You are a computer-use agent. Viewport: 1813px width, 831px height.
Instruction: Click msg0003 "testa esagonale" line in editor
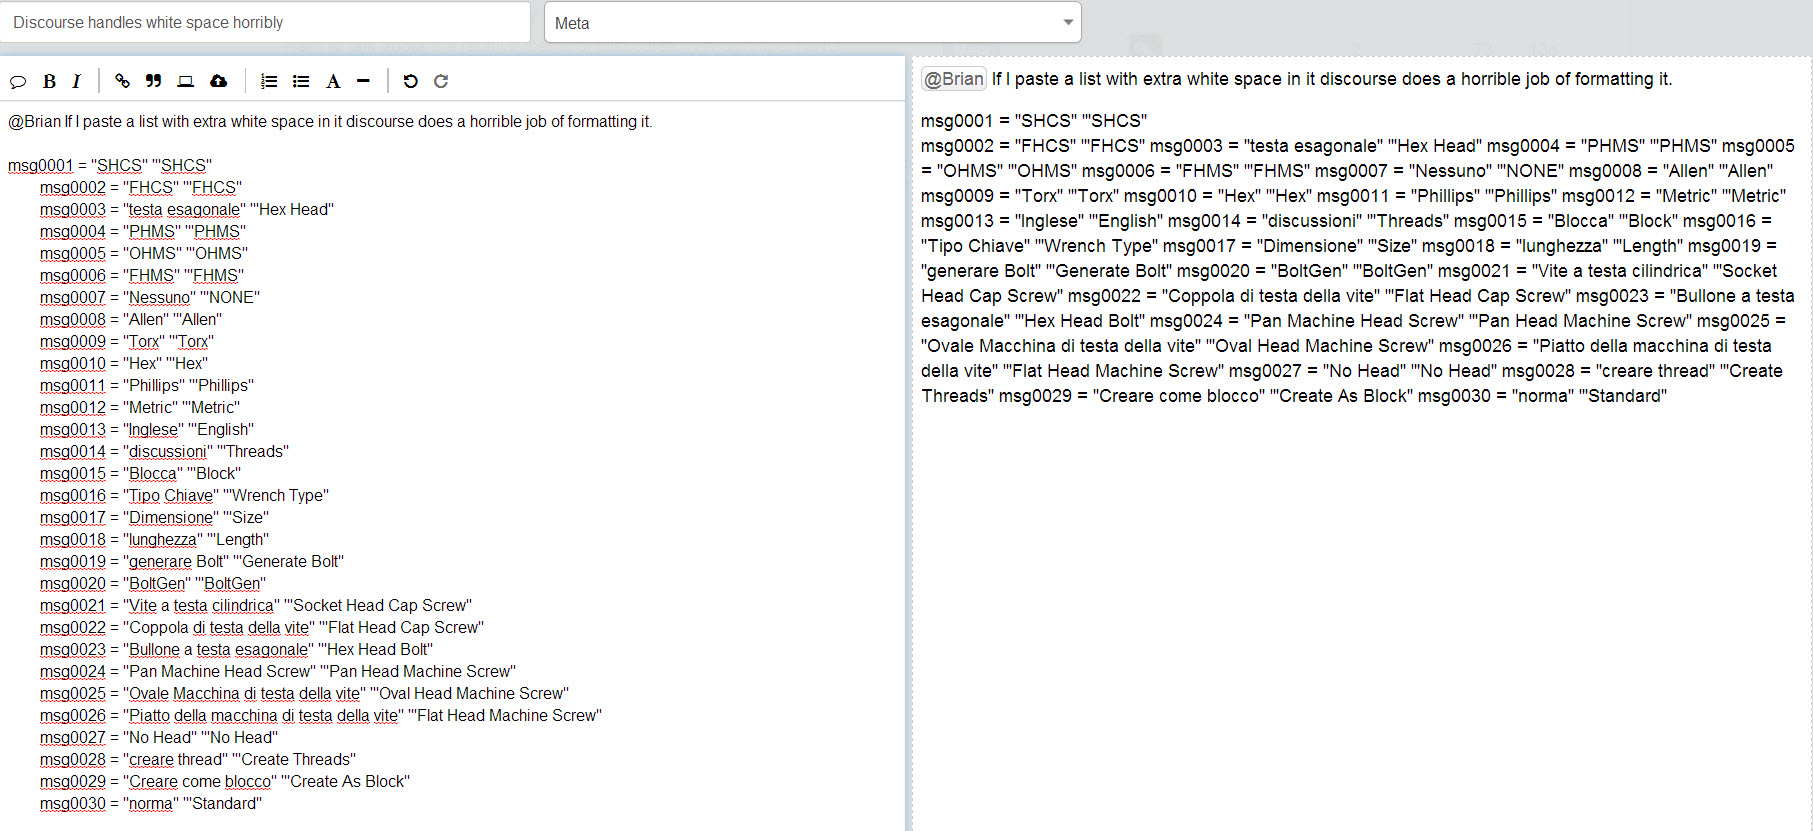[187, 210]
